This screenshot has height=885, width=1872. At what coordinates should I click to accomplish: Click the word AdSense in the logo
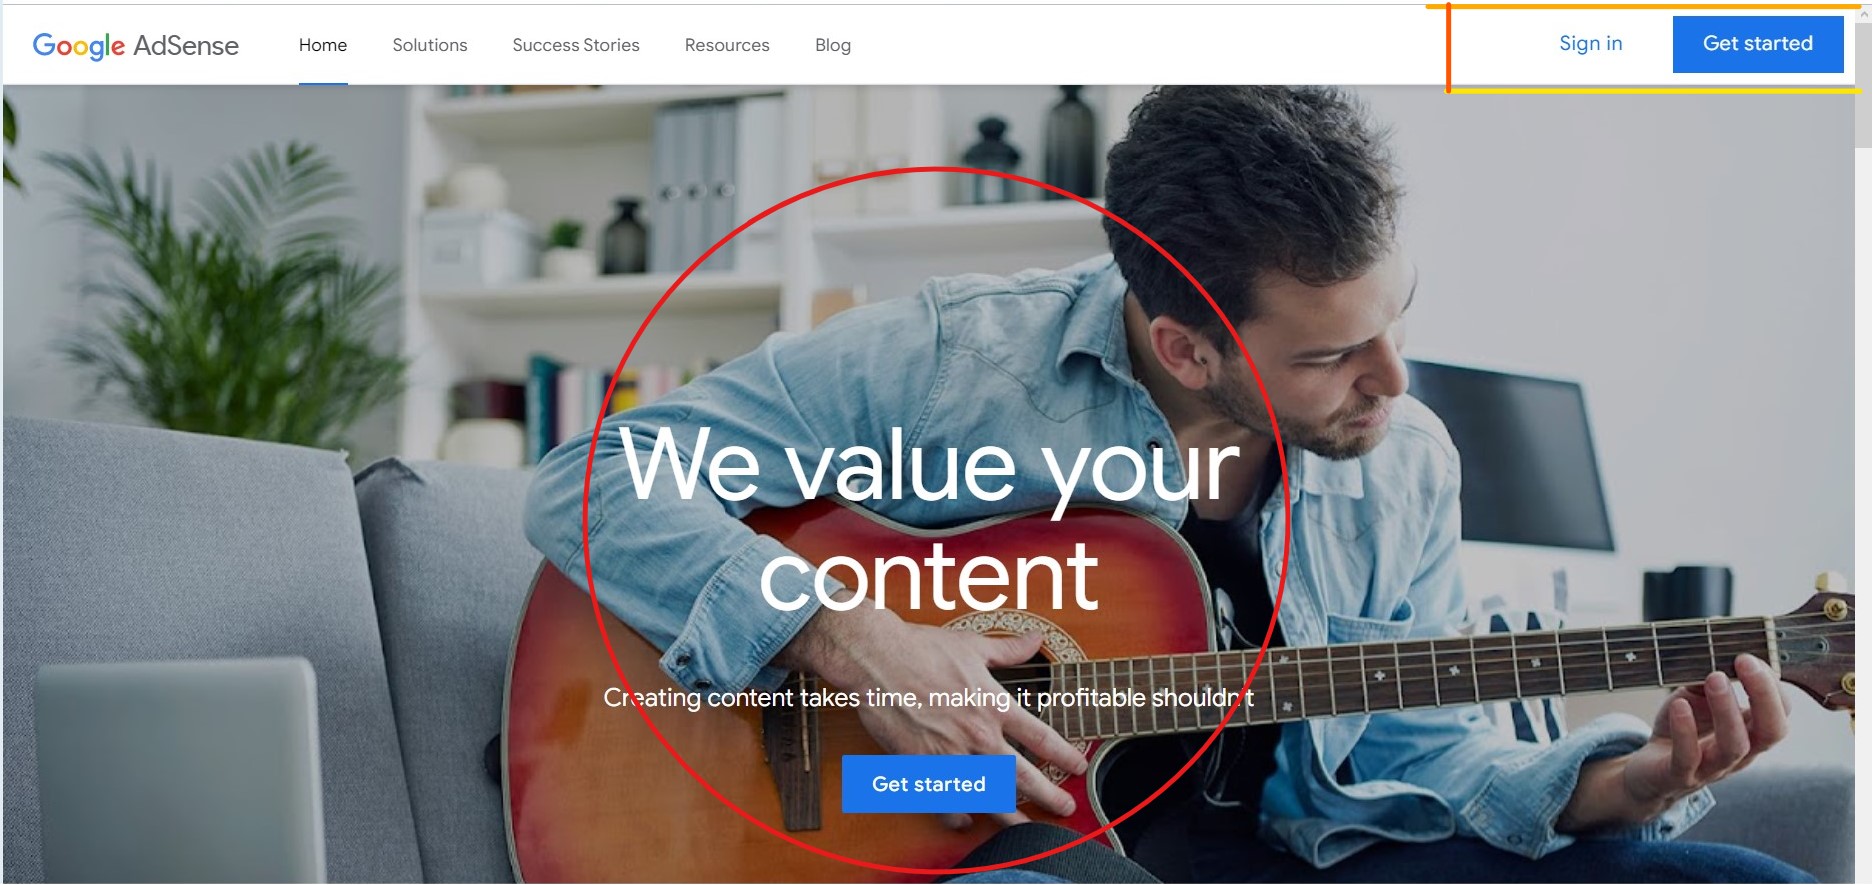point(186,46)
